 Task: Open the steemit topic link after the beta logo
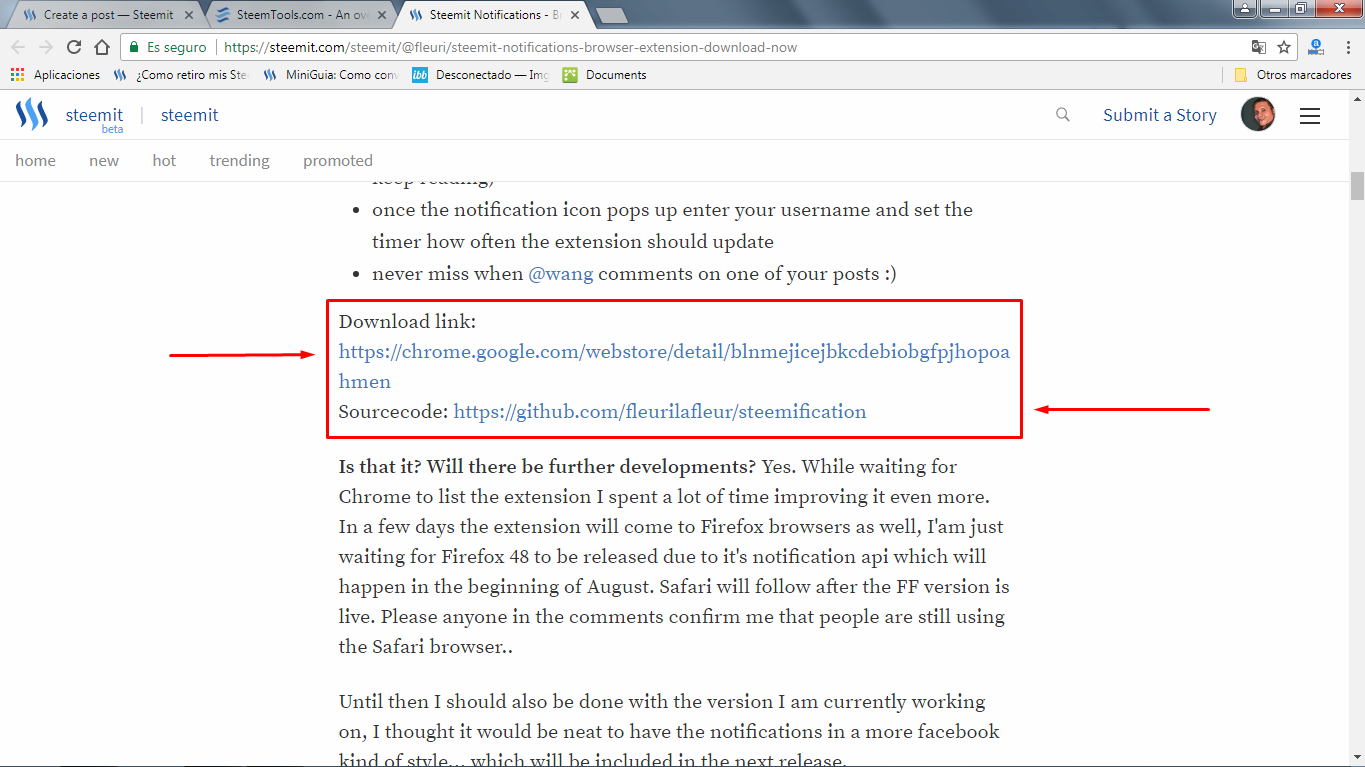tap(190, 115)
